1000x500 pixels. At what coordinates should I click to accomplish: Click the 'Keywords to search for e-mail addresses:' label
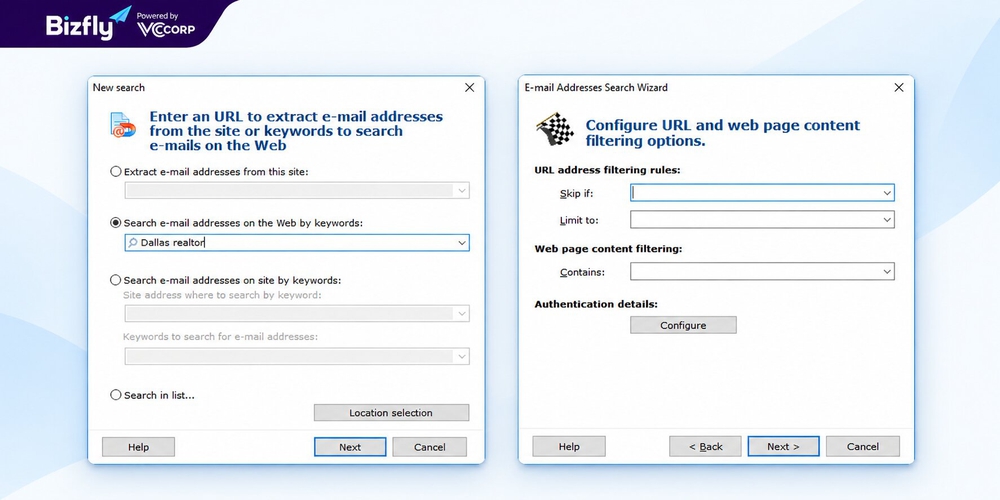[220, 336]
